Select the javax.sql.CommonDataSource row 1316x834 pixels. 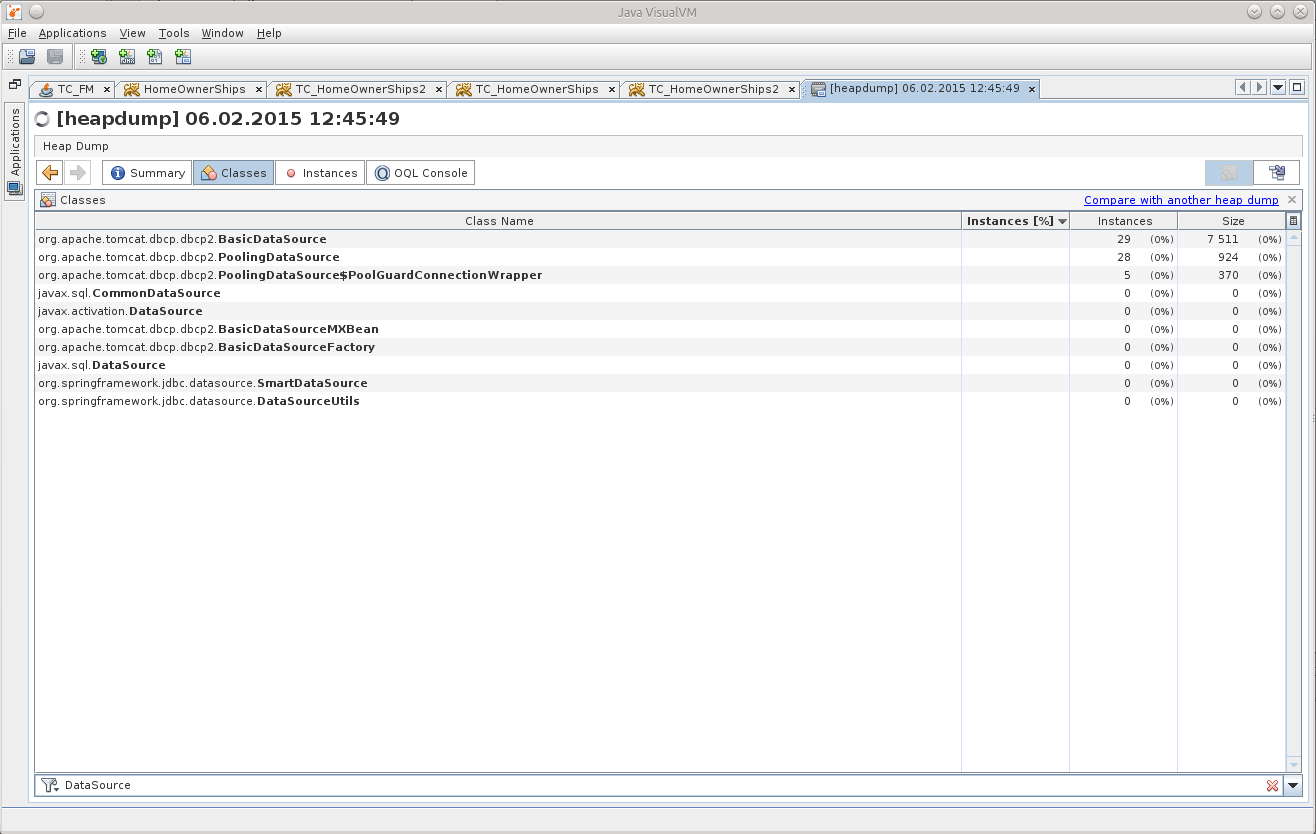[660, 293]
